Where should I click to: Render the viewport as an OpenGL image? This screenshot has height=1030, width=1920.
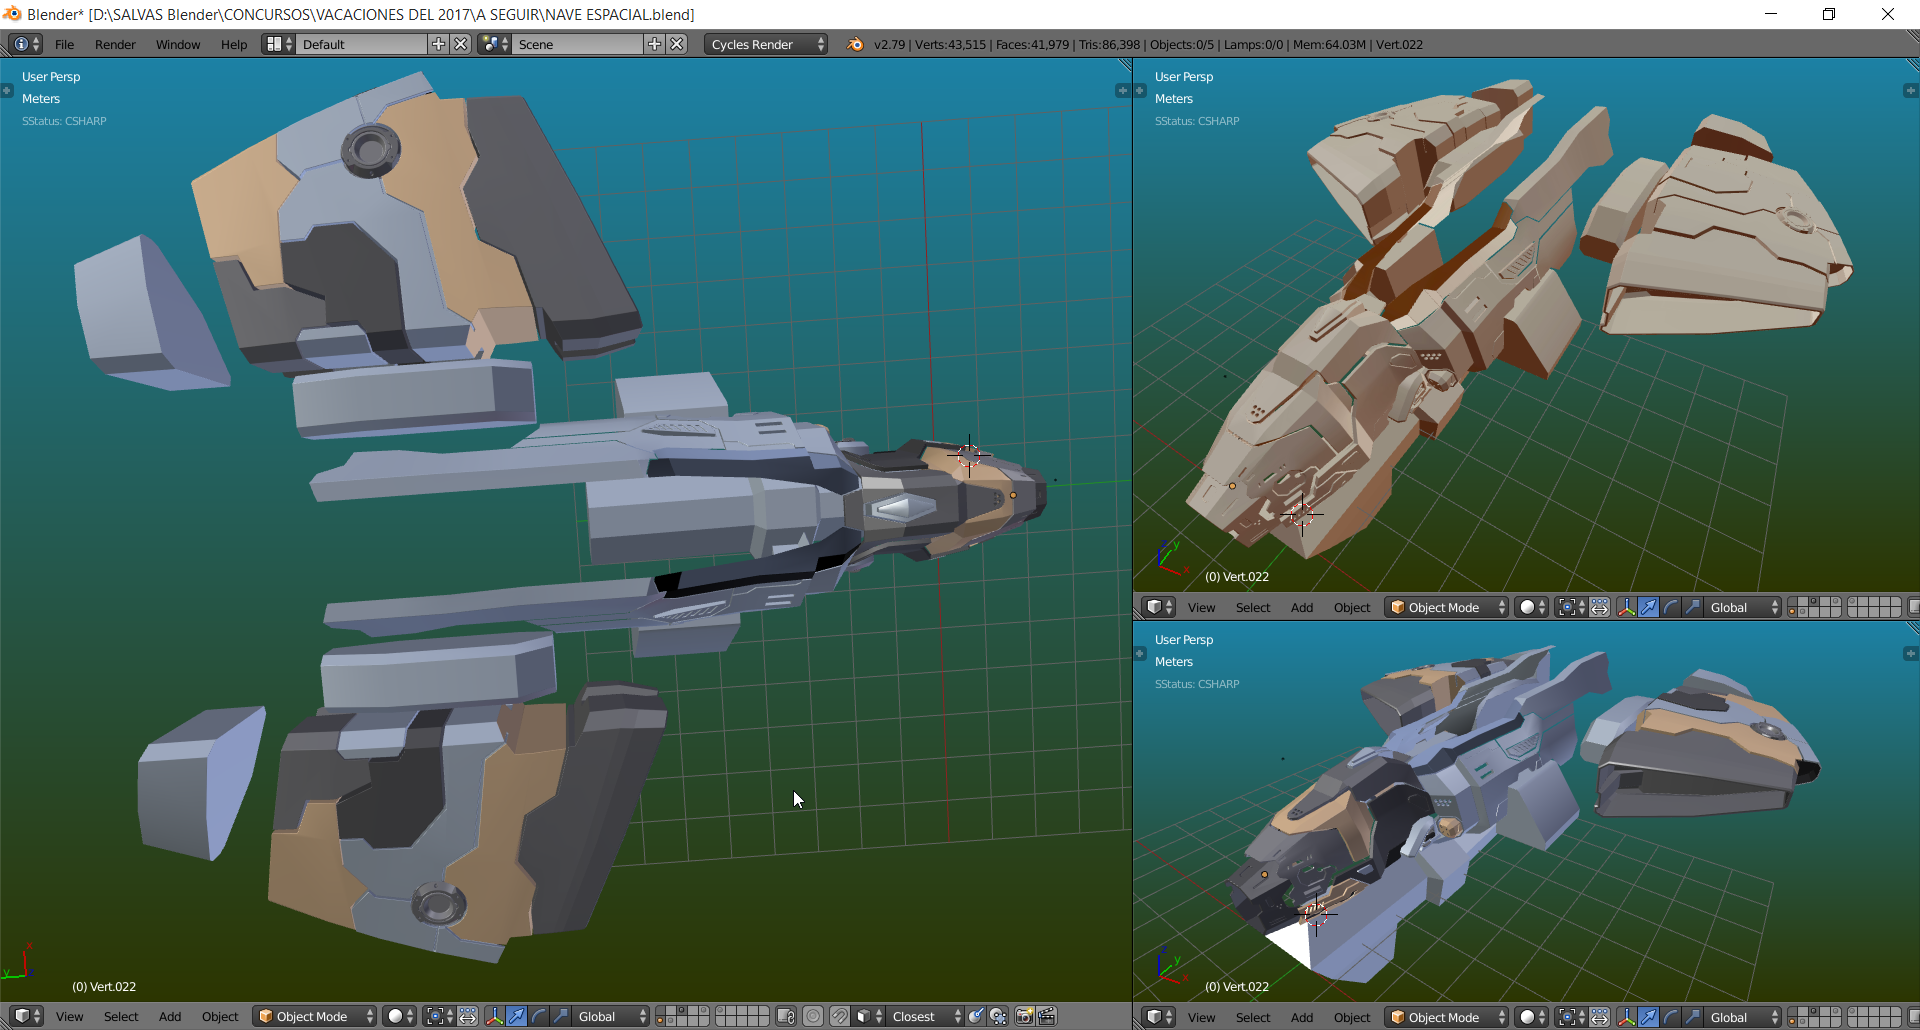[1025, 1016]
